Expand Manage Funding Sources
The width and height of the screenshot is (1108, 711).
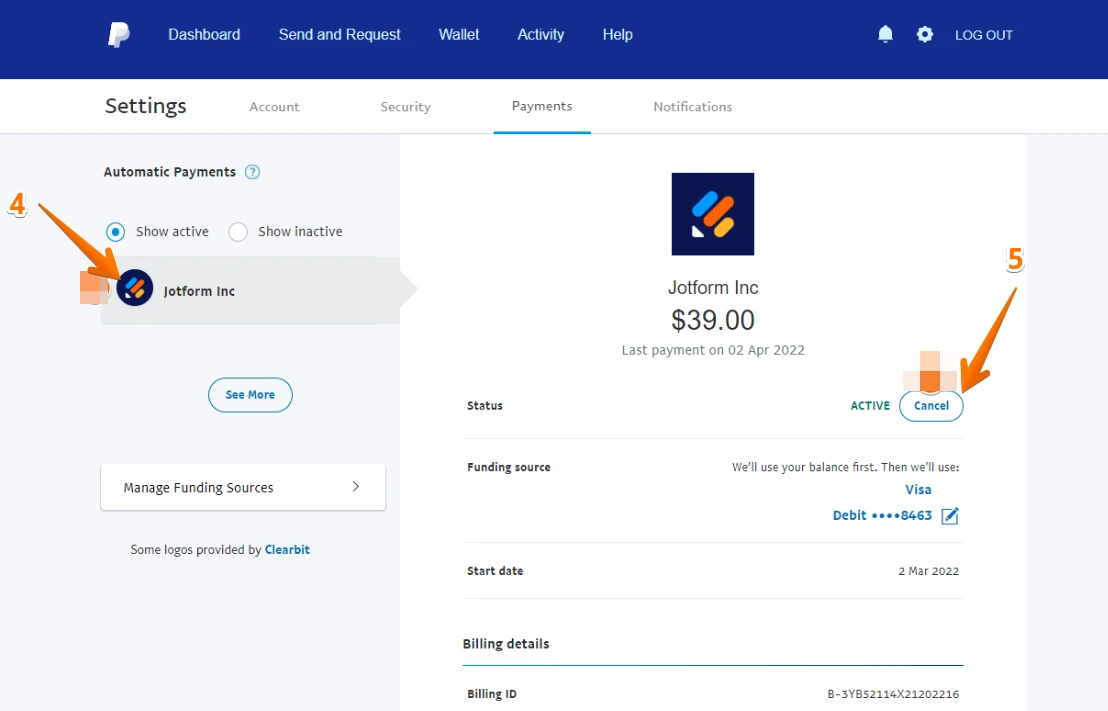tap(242, 487)
